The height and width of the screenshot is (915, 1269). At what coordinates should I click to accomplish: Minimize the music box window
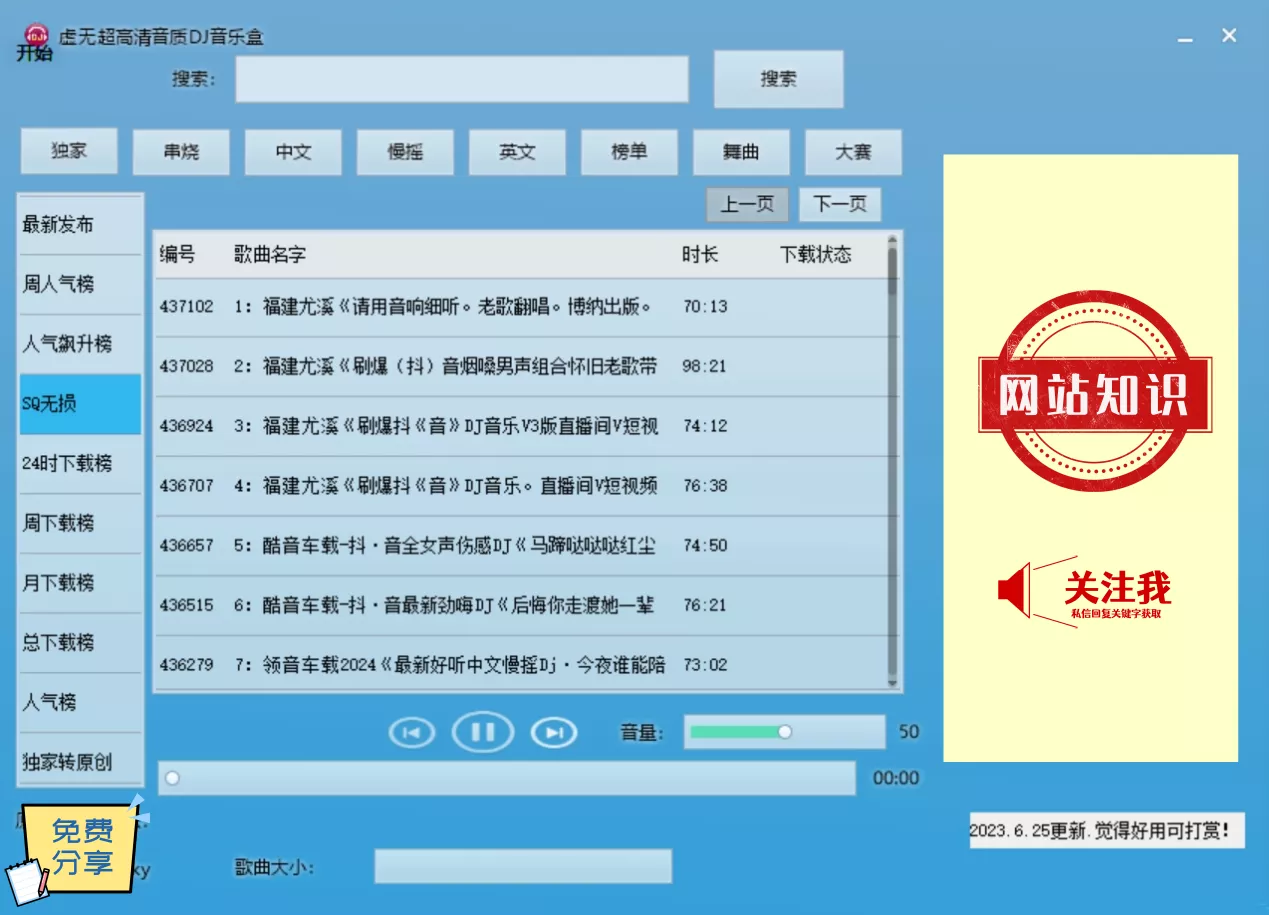(x=1185, y=37)
